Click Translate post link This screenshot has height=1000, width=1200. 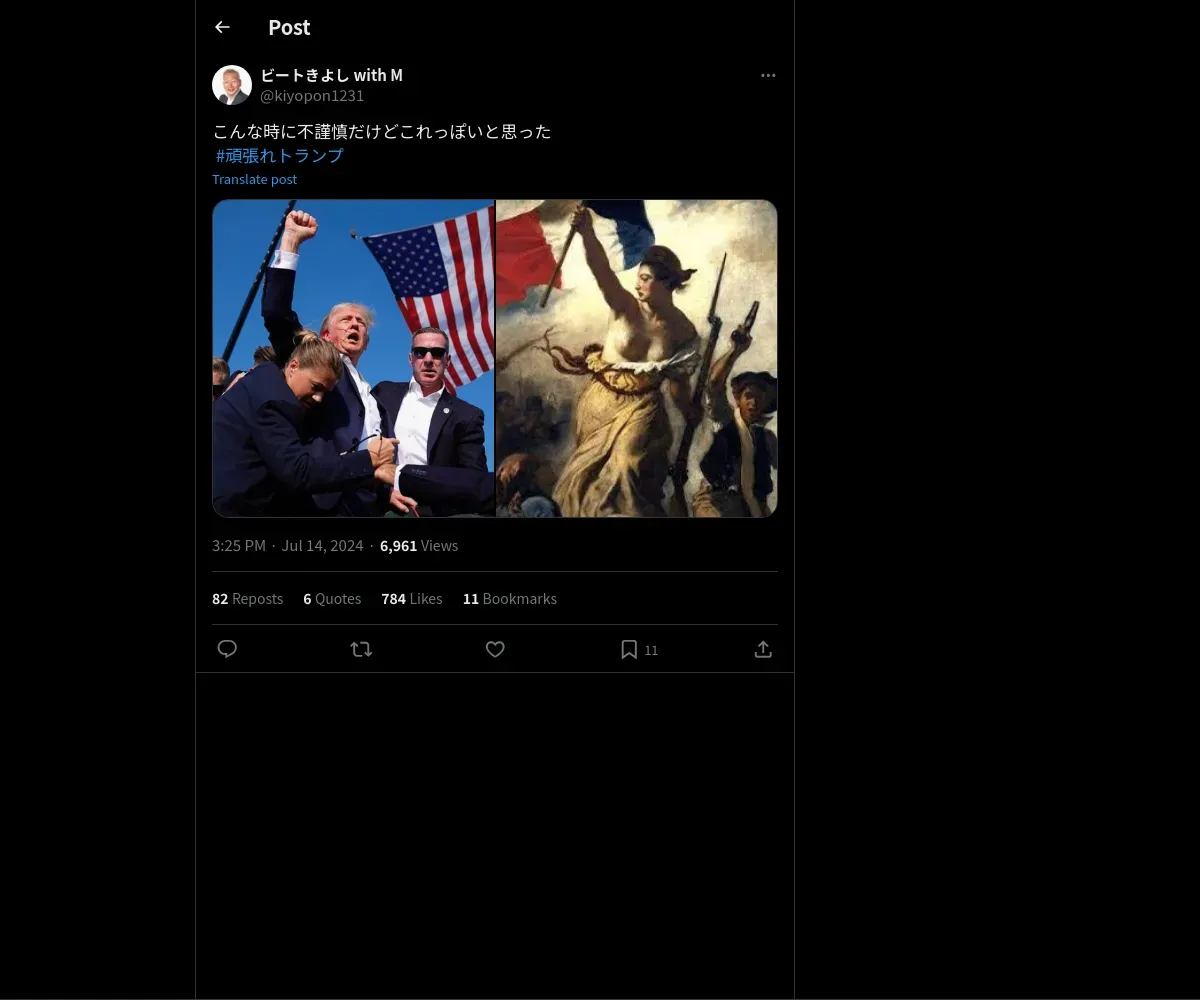point(254,179)
